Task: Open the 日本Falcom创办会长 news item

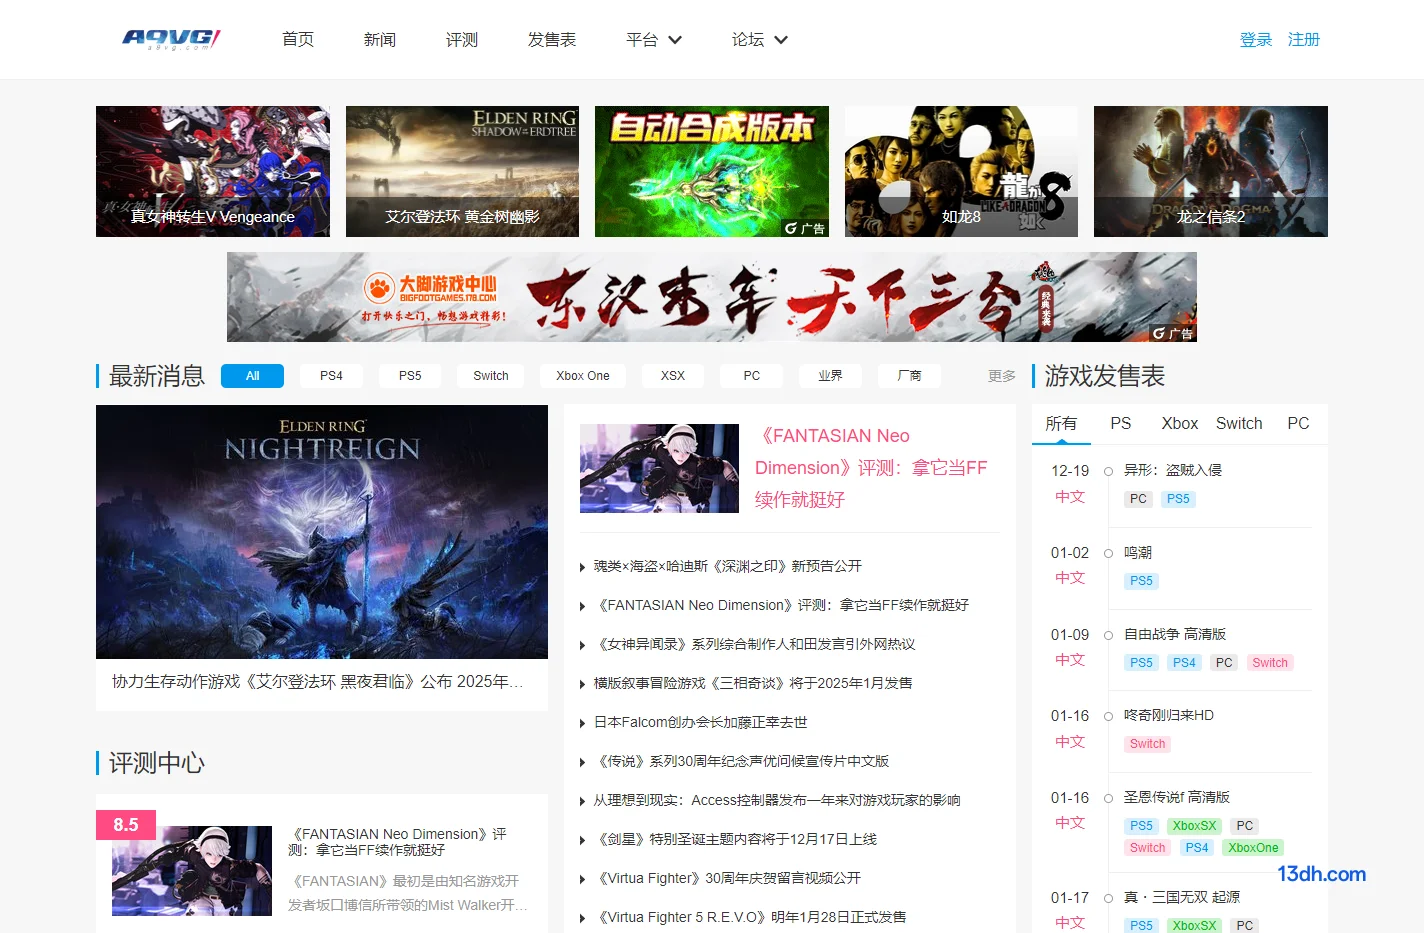Action: pos(700,722)
